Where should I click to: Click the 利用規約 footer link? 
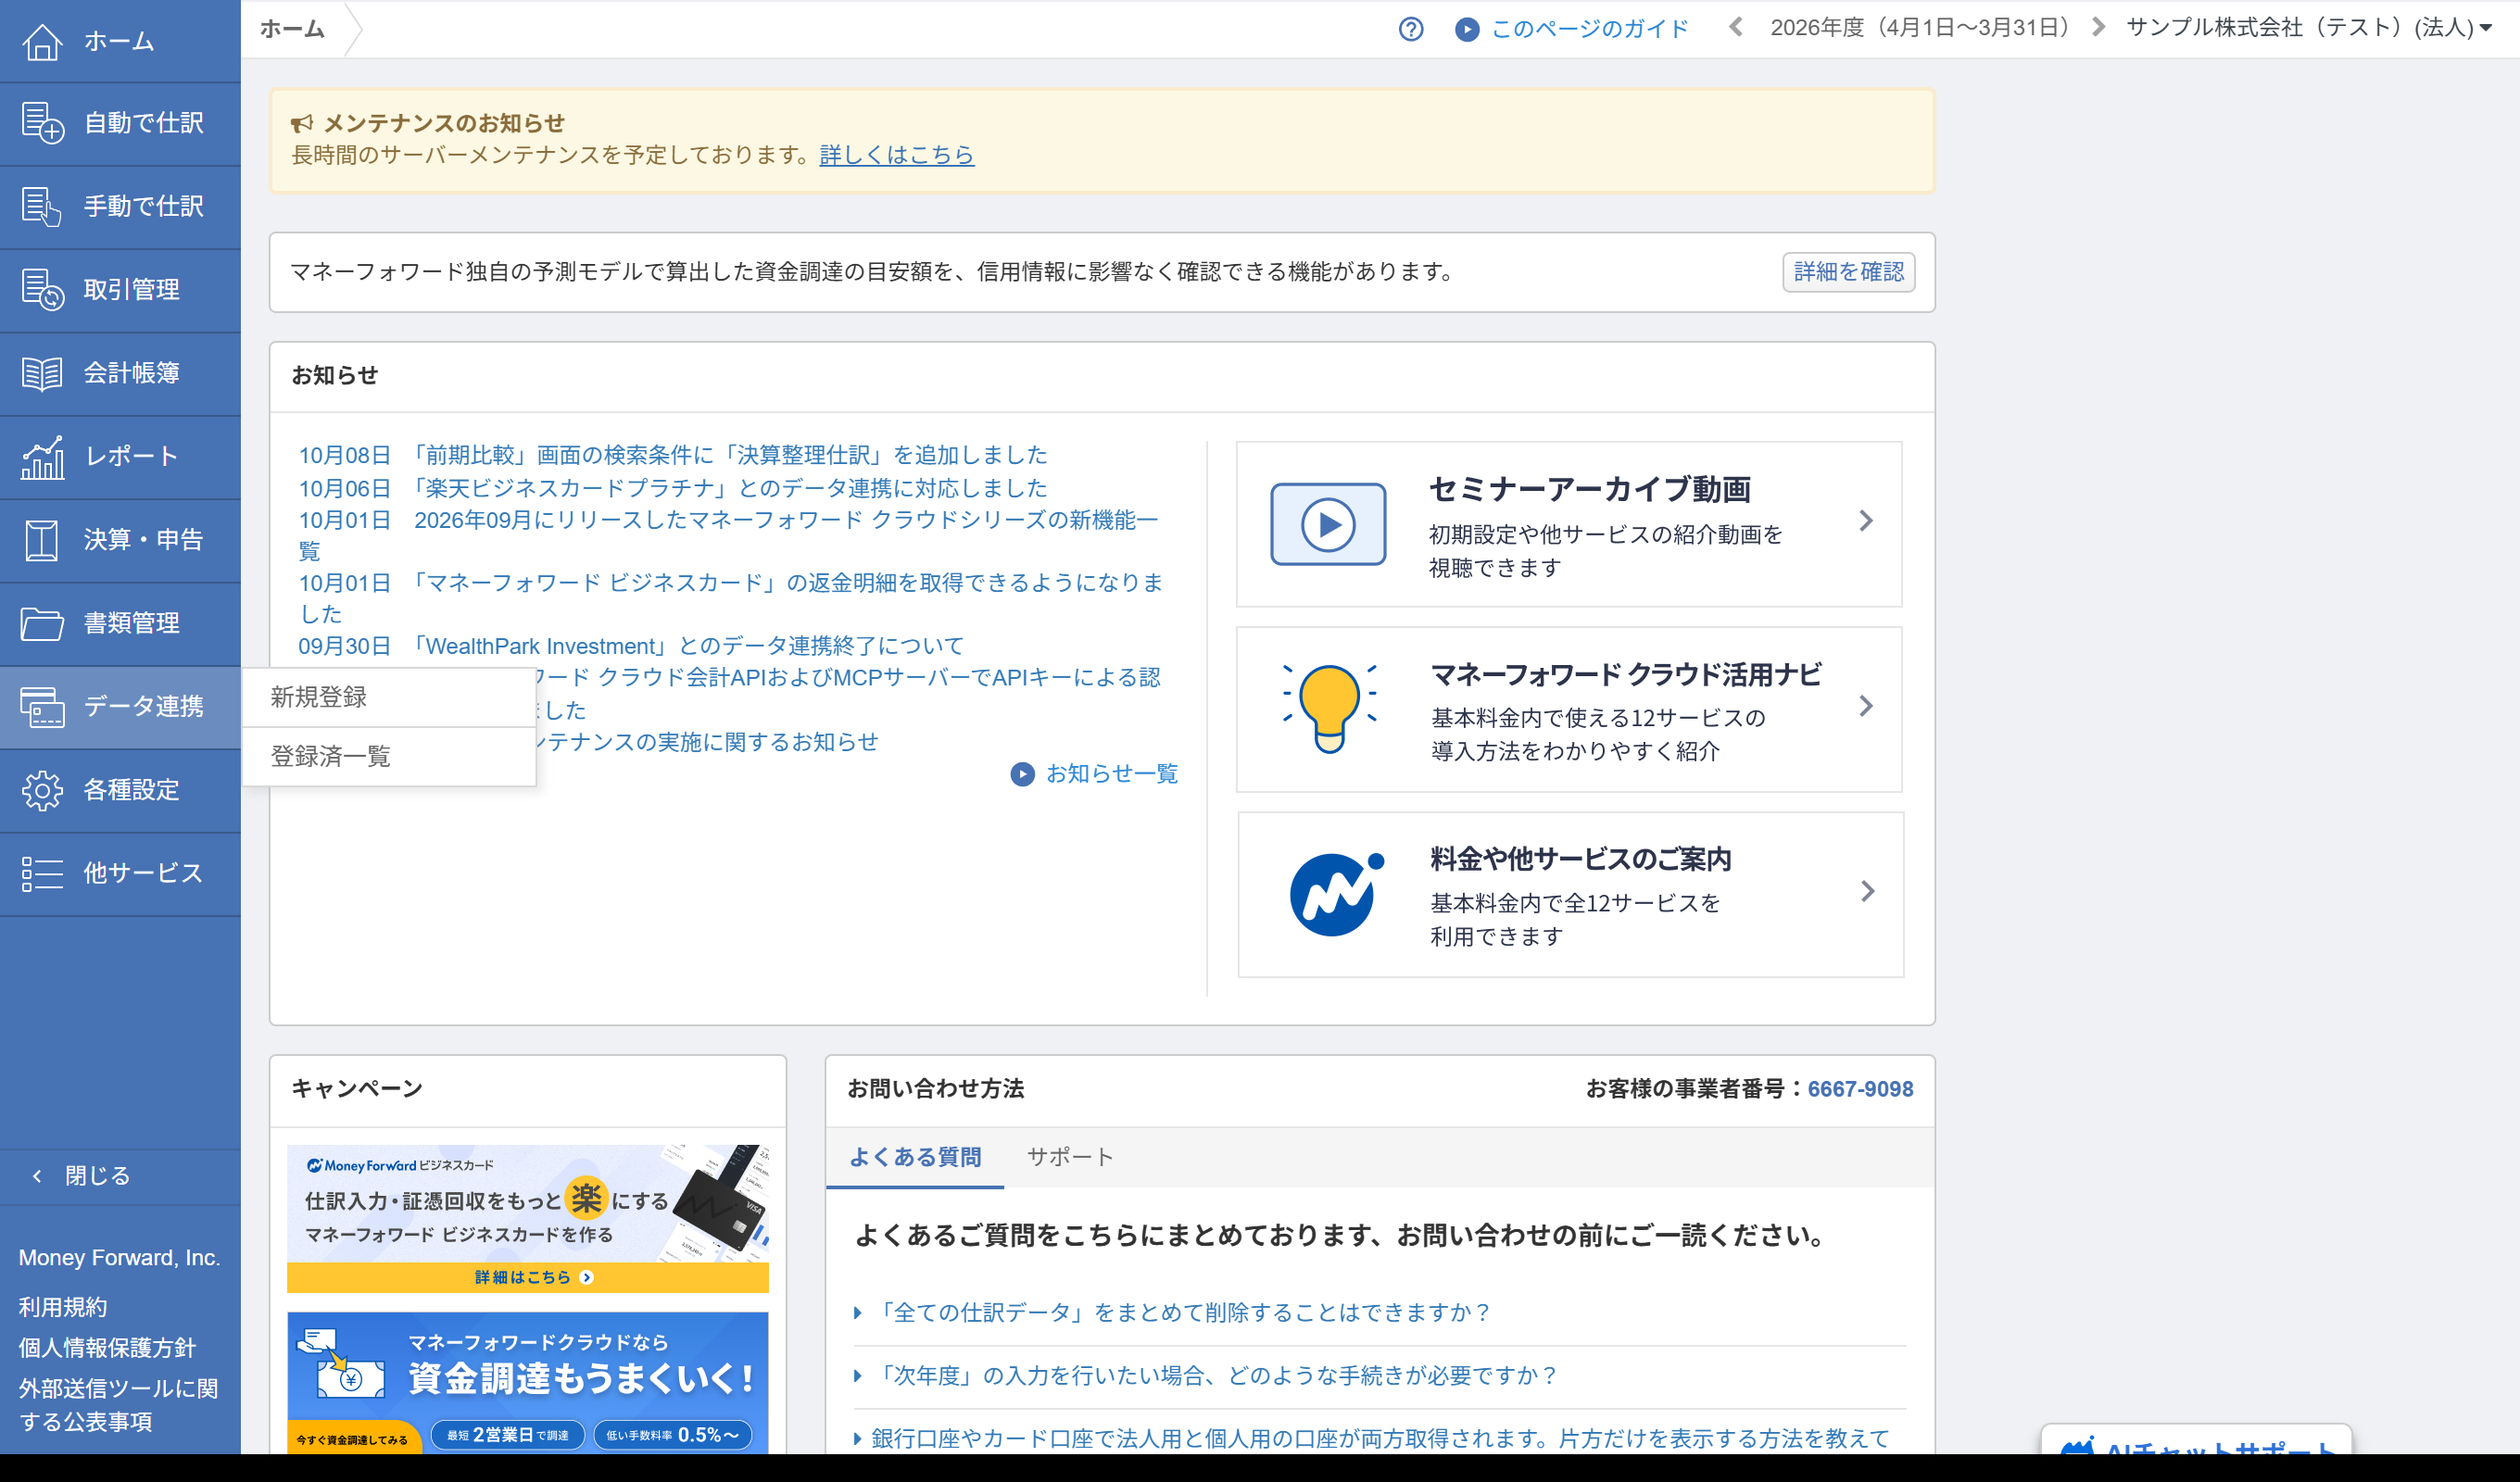point(63,1307)
